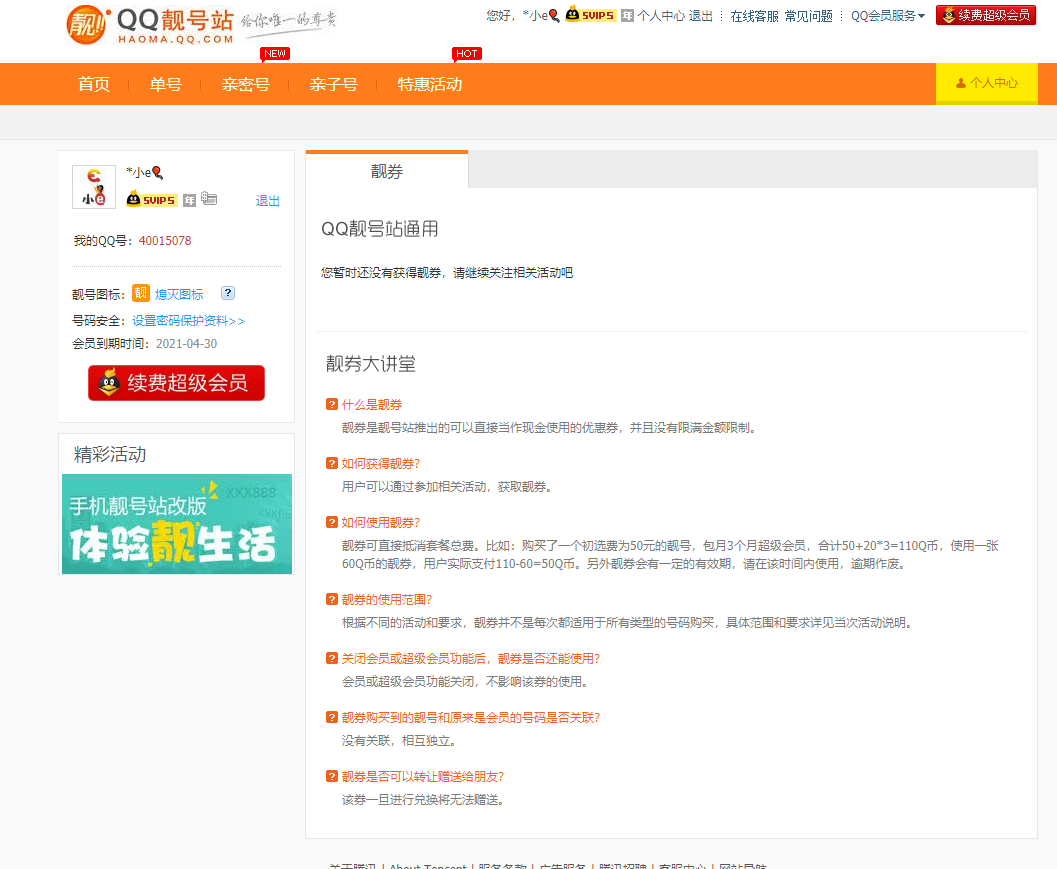This screenshot has width=1057, height=869.
Task: Click username *小e in sidebar
Action: 145,173
